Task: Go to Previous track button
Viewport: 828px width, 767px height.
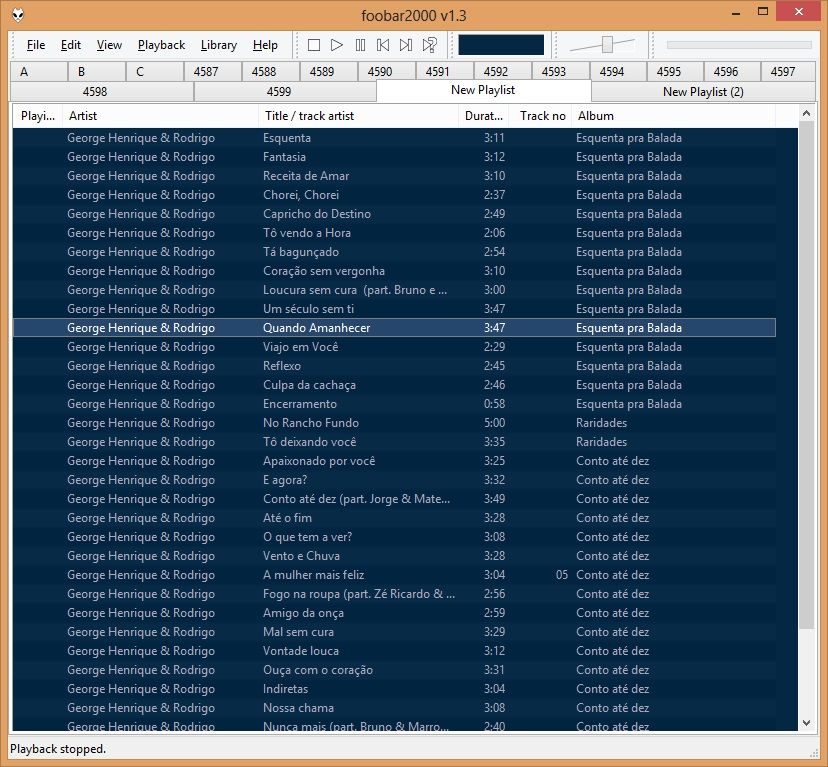Action: coord(383,45)
